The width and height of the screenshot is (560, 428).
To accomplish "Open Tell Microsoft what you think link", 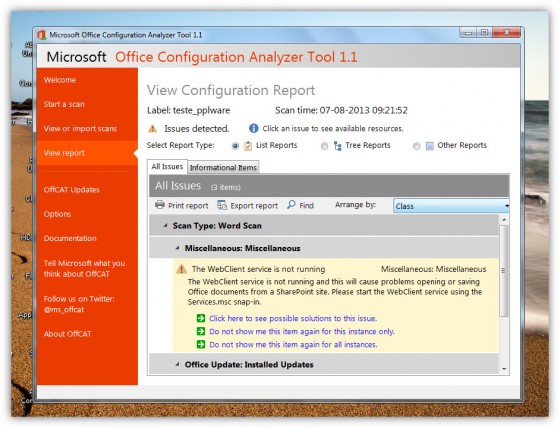I will pos(84,268).
